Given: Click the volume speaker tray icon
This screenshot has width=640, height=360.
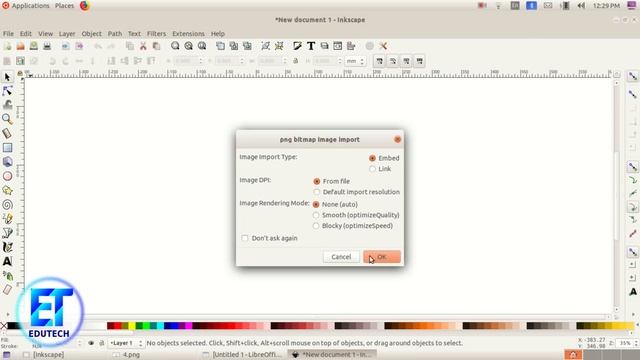Looking at the screenshot, I should (x=581, y=6).
